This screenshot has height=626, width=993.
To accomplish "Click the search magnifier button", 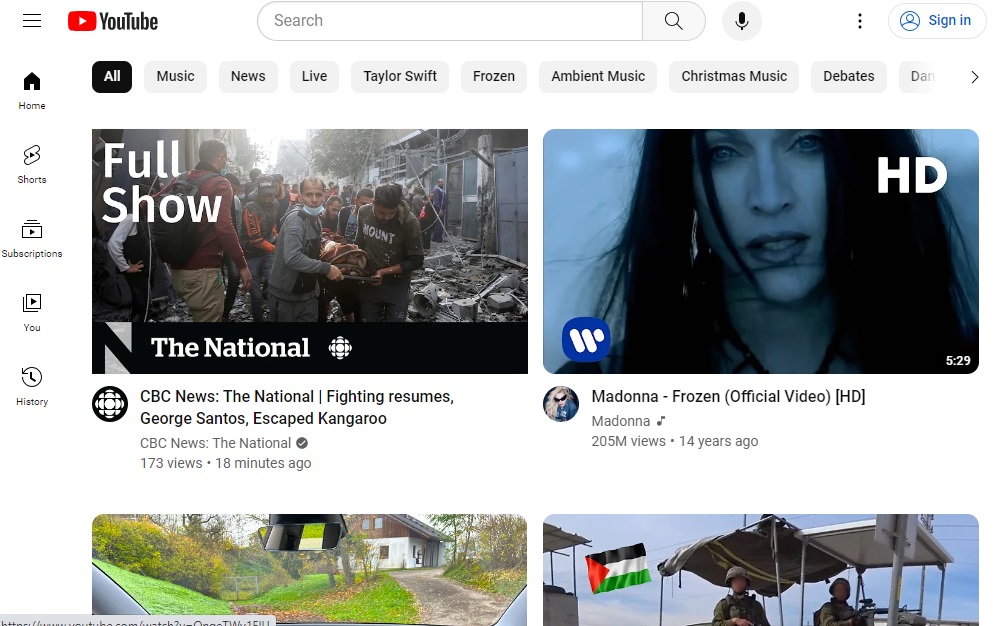I will coord(674,21).
